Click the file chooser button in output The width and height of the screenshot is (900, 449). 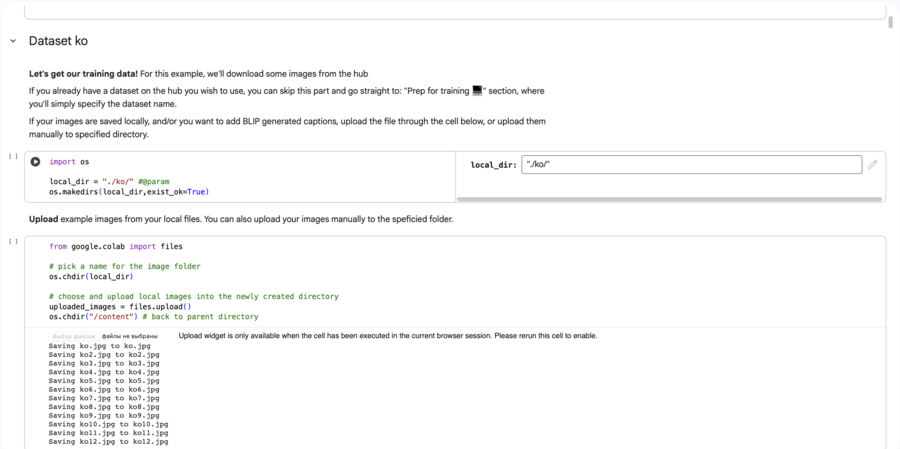pos(73,336)
